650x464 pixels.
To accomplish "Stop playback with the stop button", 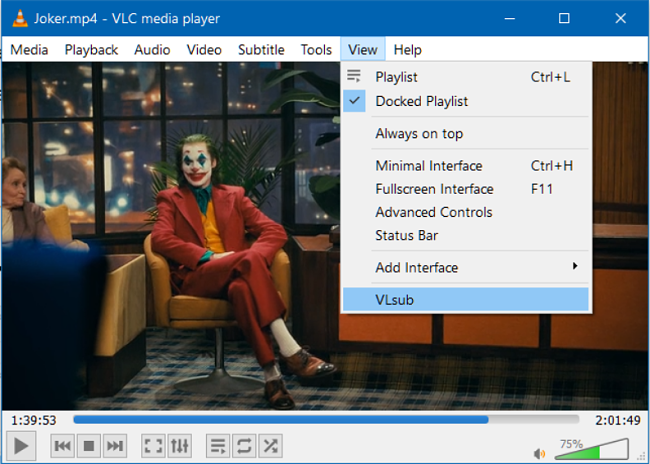I will [x=89, y=446].
